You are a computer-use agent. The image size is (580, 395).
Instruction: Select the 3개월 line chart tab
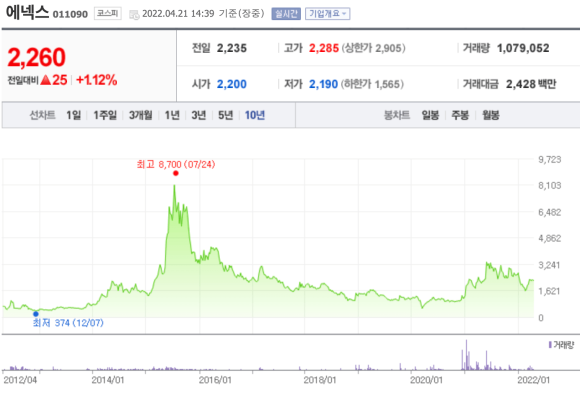click(141, 115)
